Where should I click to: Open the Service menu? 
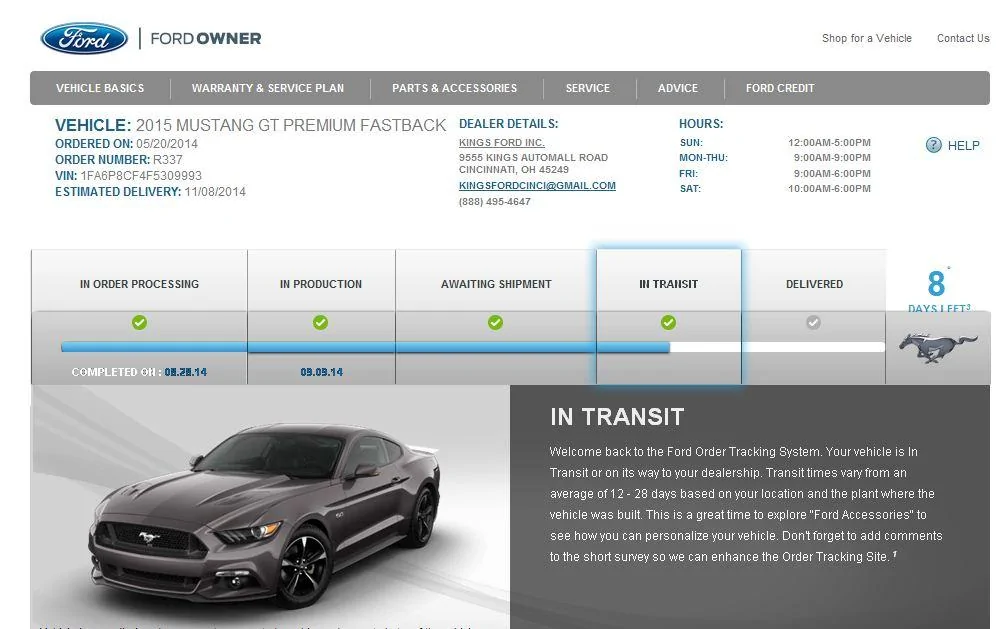coord(588,88)
